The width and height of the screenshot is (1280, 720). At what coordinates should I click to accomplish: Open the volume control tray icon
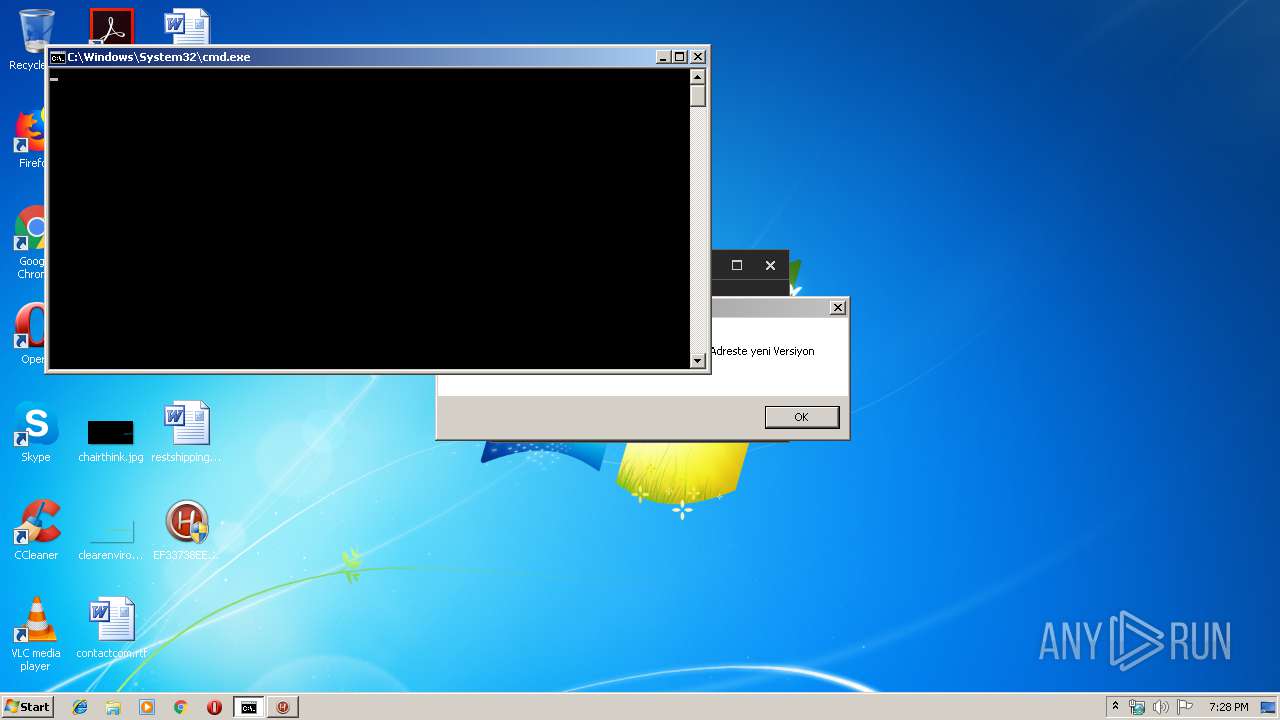click(1161, 707)
